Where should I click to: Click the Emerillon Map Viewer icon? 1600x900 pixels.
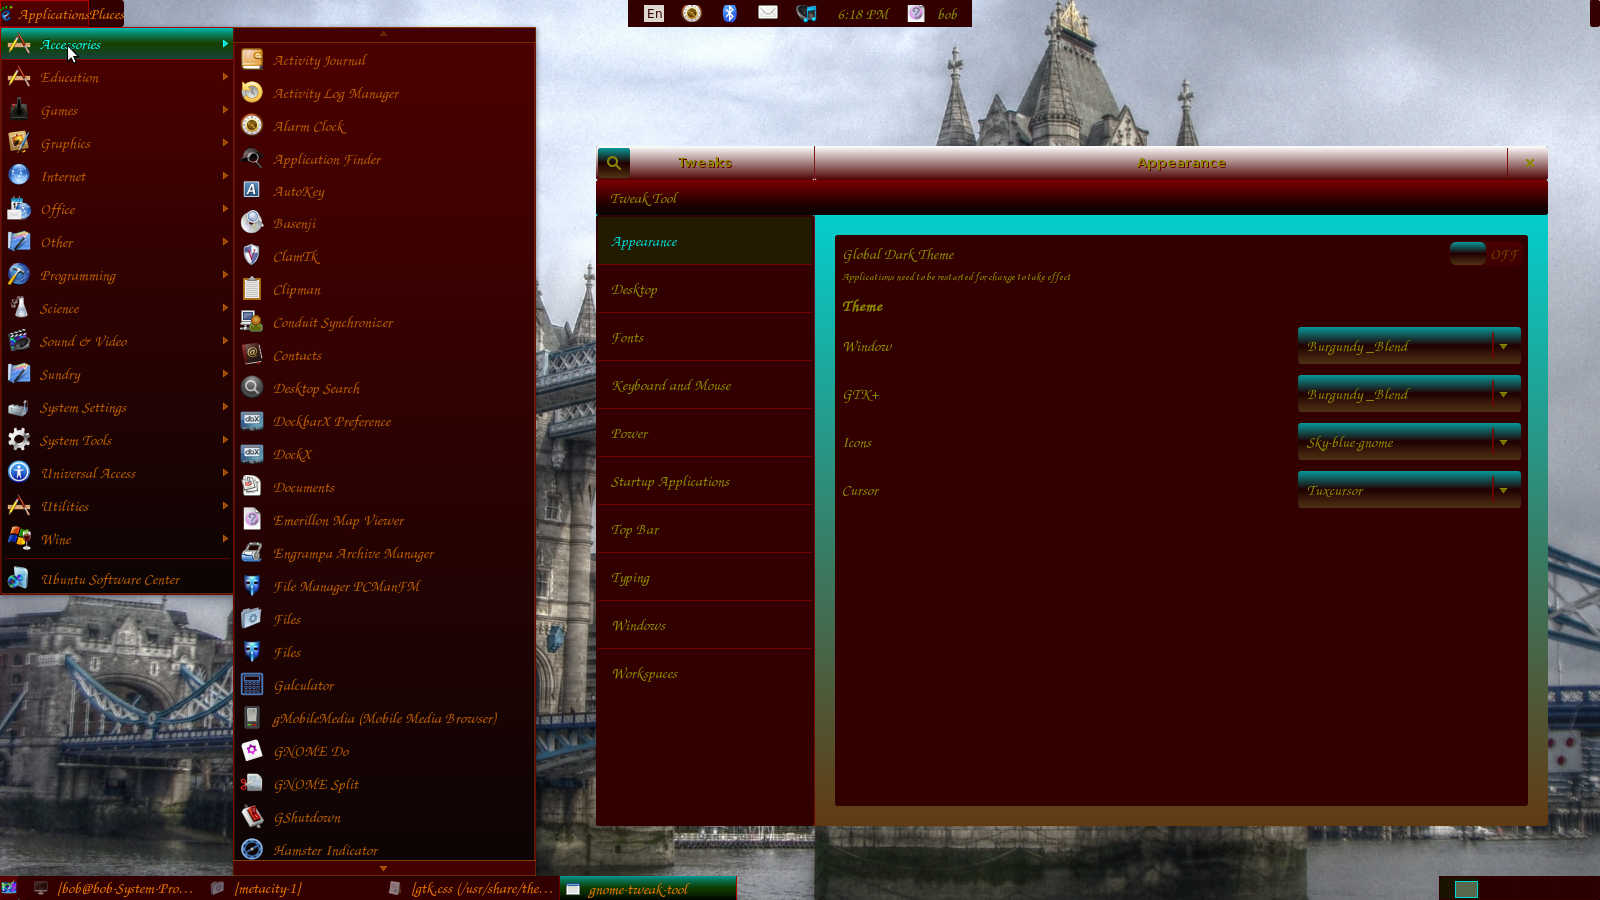pos(252,519)
